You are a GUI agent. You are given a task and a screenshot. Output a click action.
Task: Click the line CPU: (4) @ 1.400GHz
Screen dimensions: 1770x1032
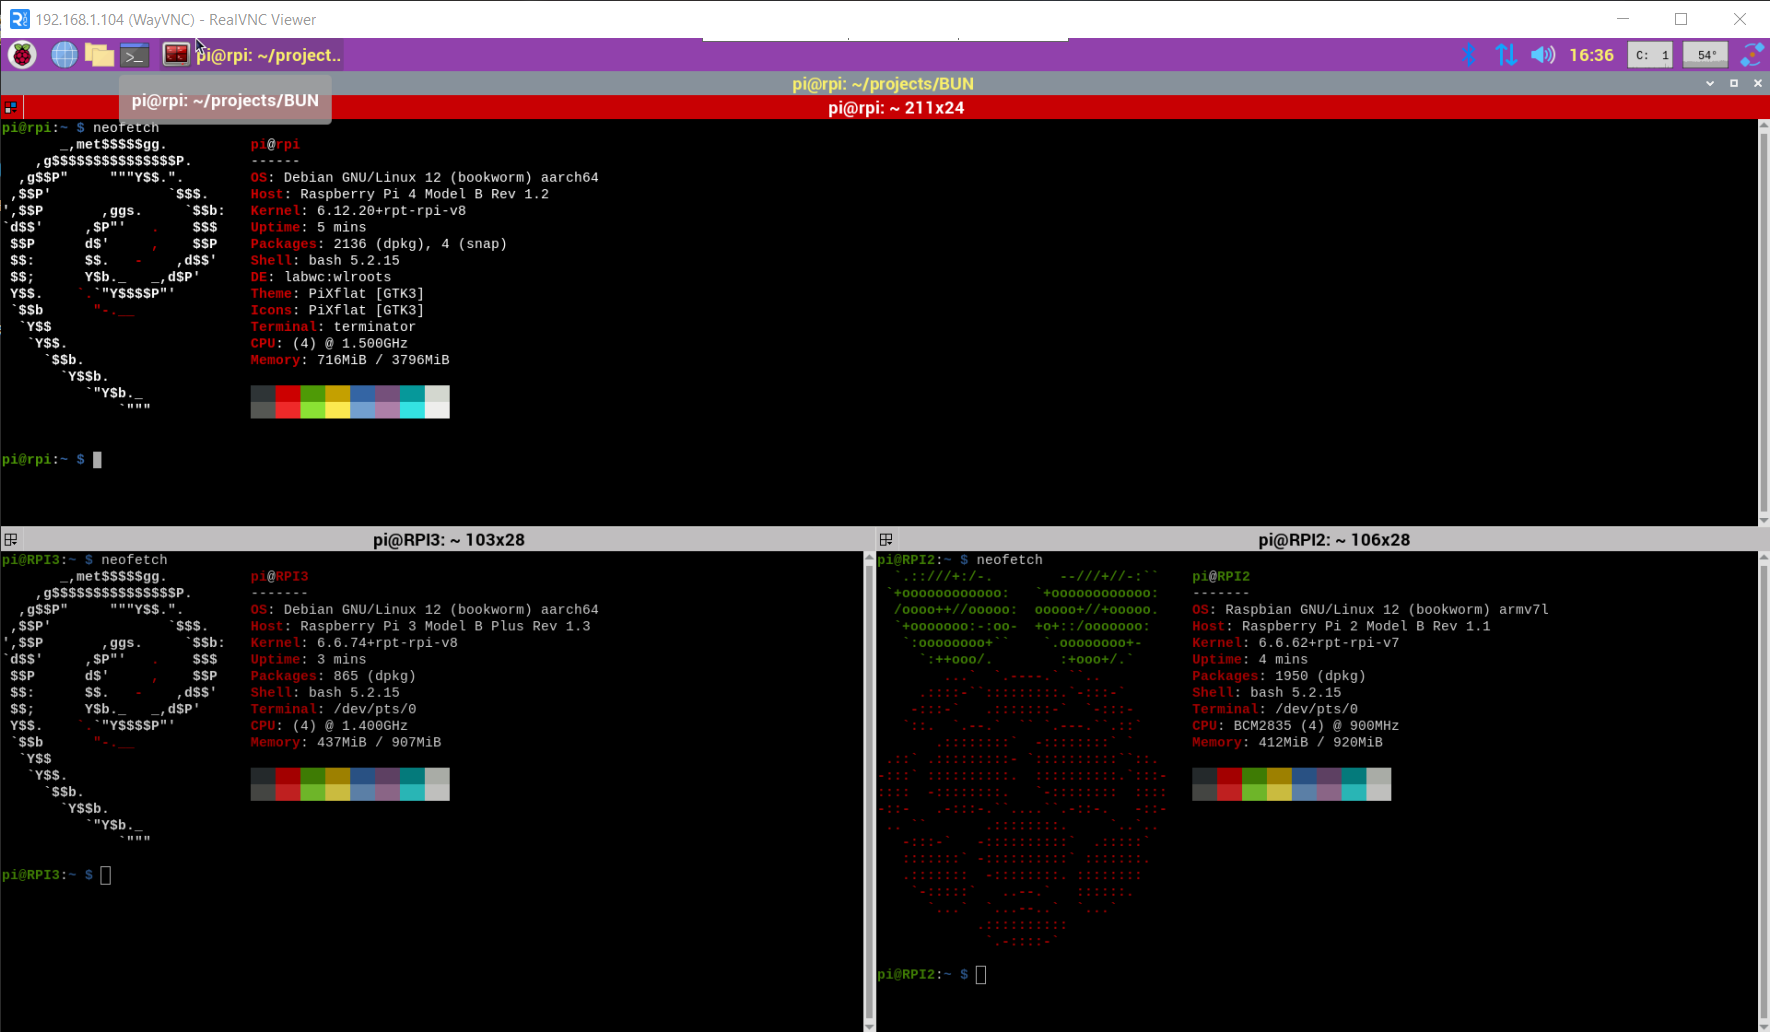[x=329, y=726]
